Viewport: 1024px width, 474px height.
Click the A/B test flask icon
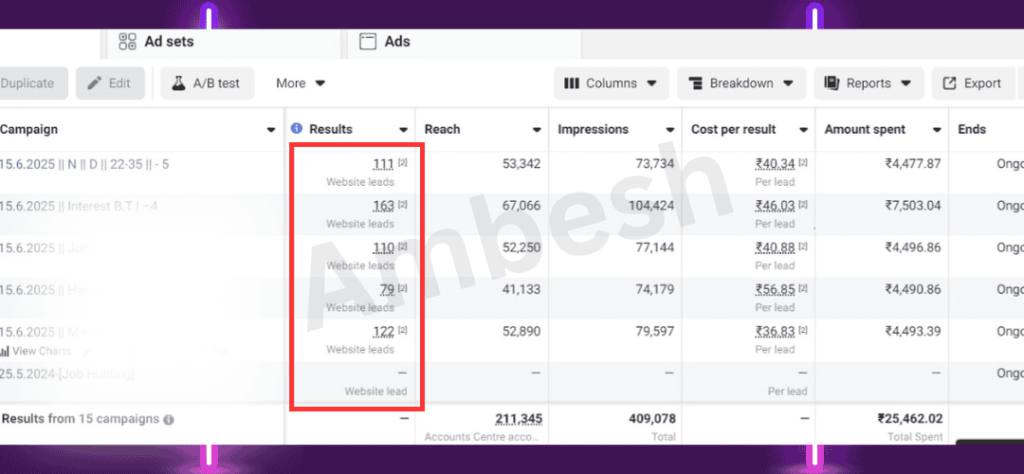pos(178,83)
